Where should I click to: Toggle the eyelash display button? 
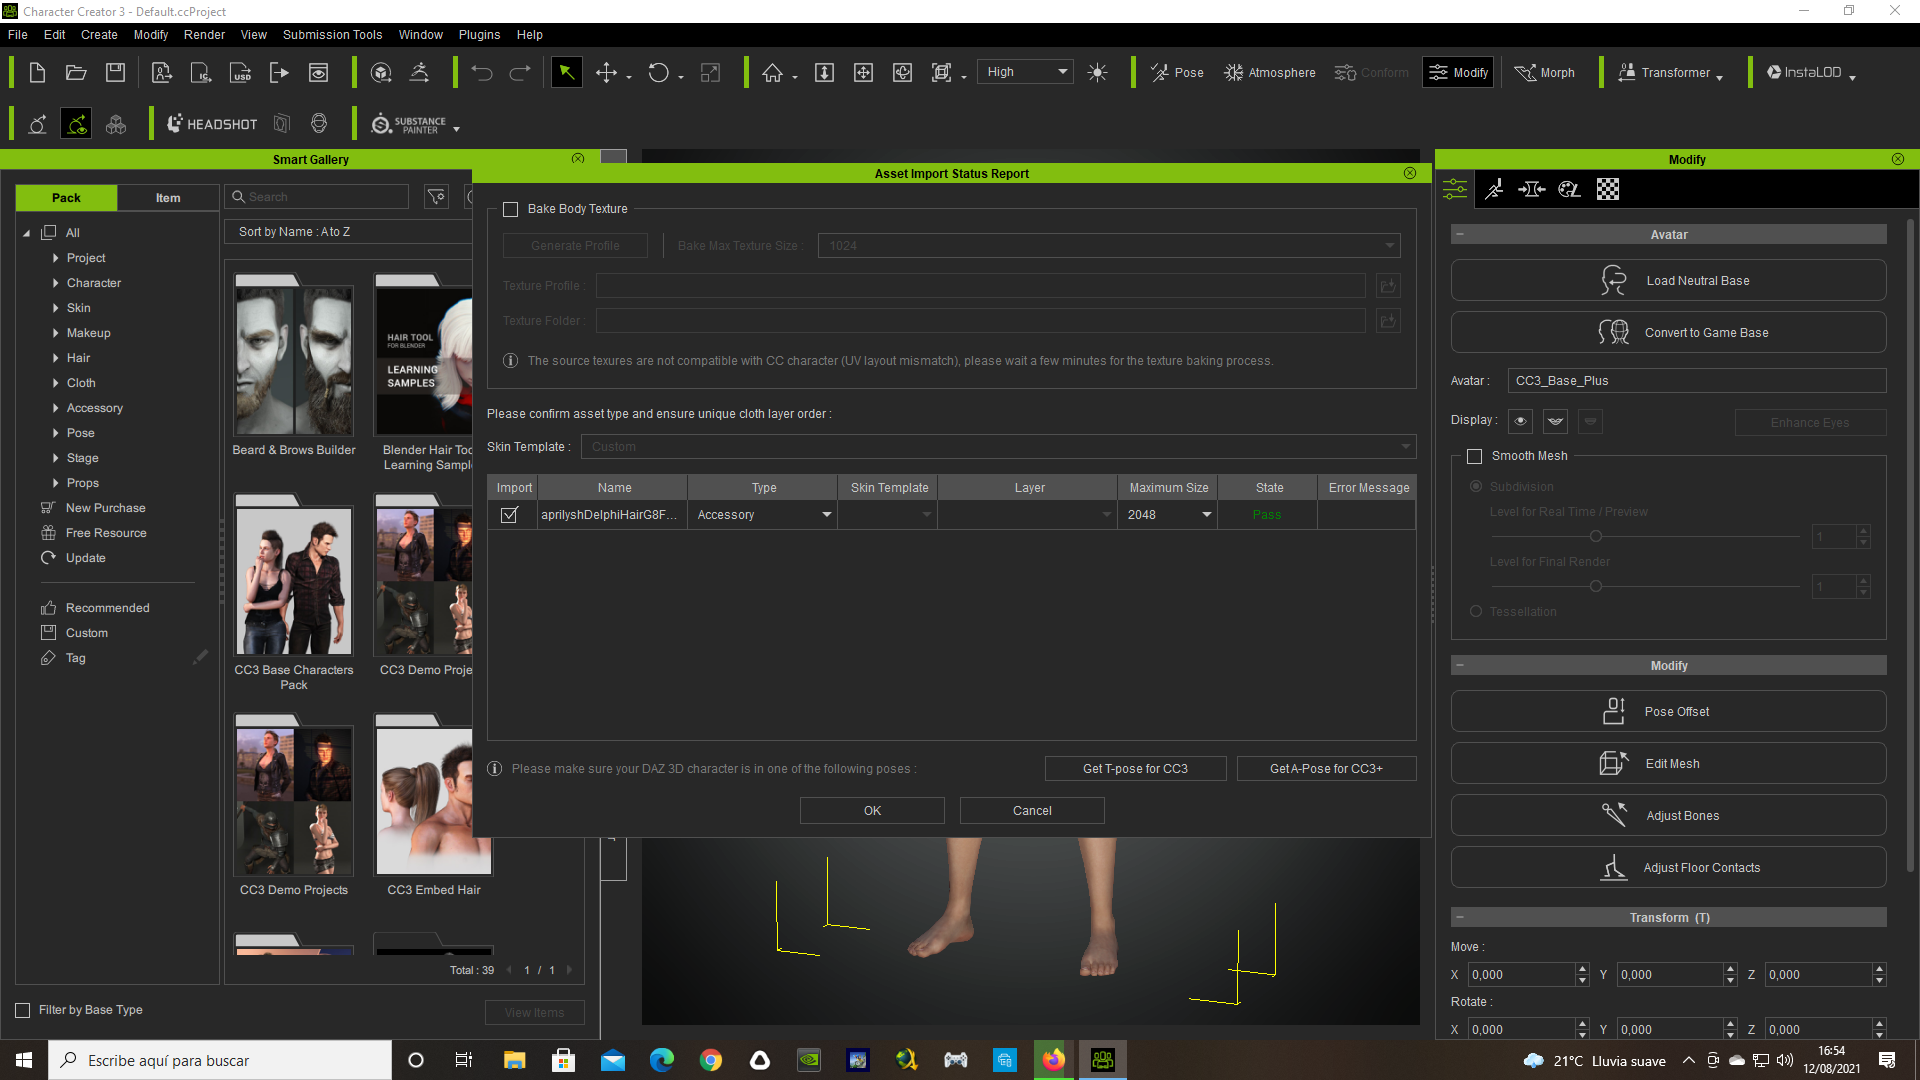coord(1555,421)
